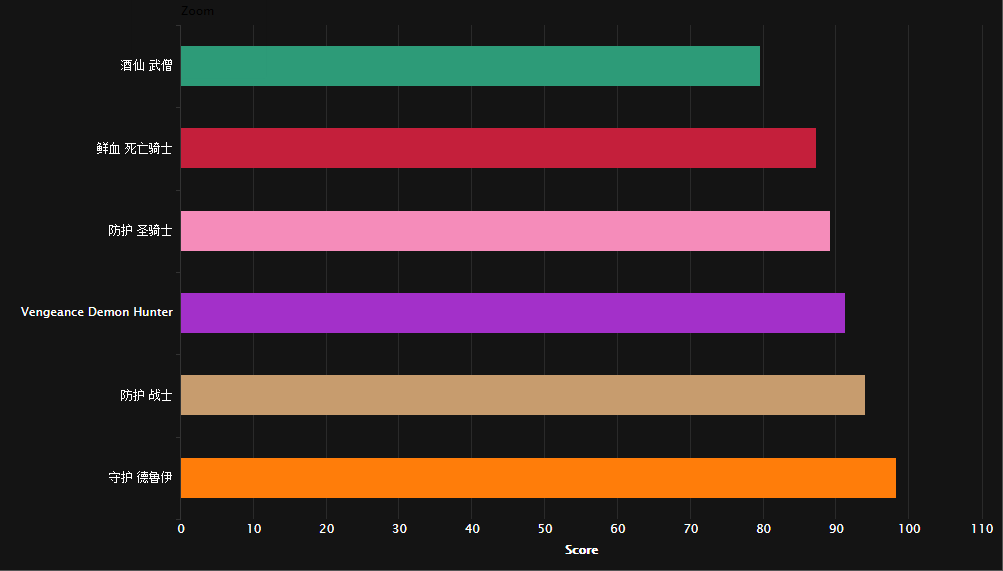Select the 110 tick label
This screenshot has width=1003, height=571.
tap(982, 529)
